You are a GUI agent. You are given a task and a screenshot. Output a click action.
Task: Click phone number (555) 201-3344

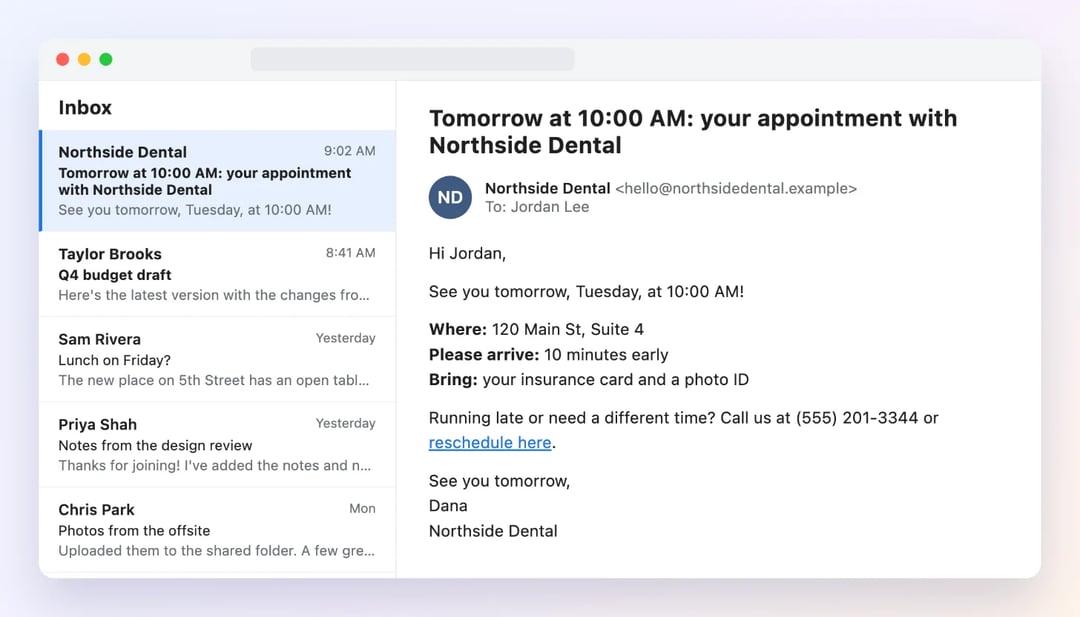pos(856,418)
